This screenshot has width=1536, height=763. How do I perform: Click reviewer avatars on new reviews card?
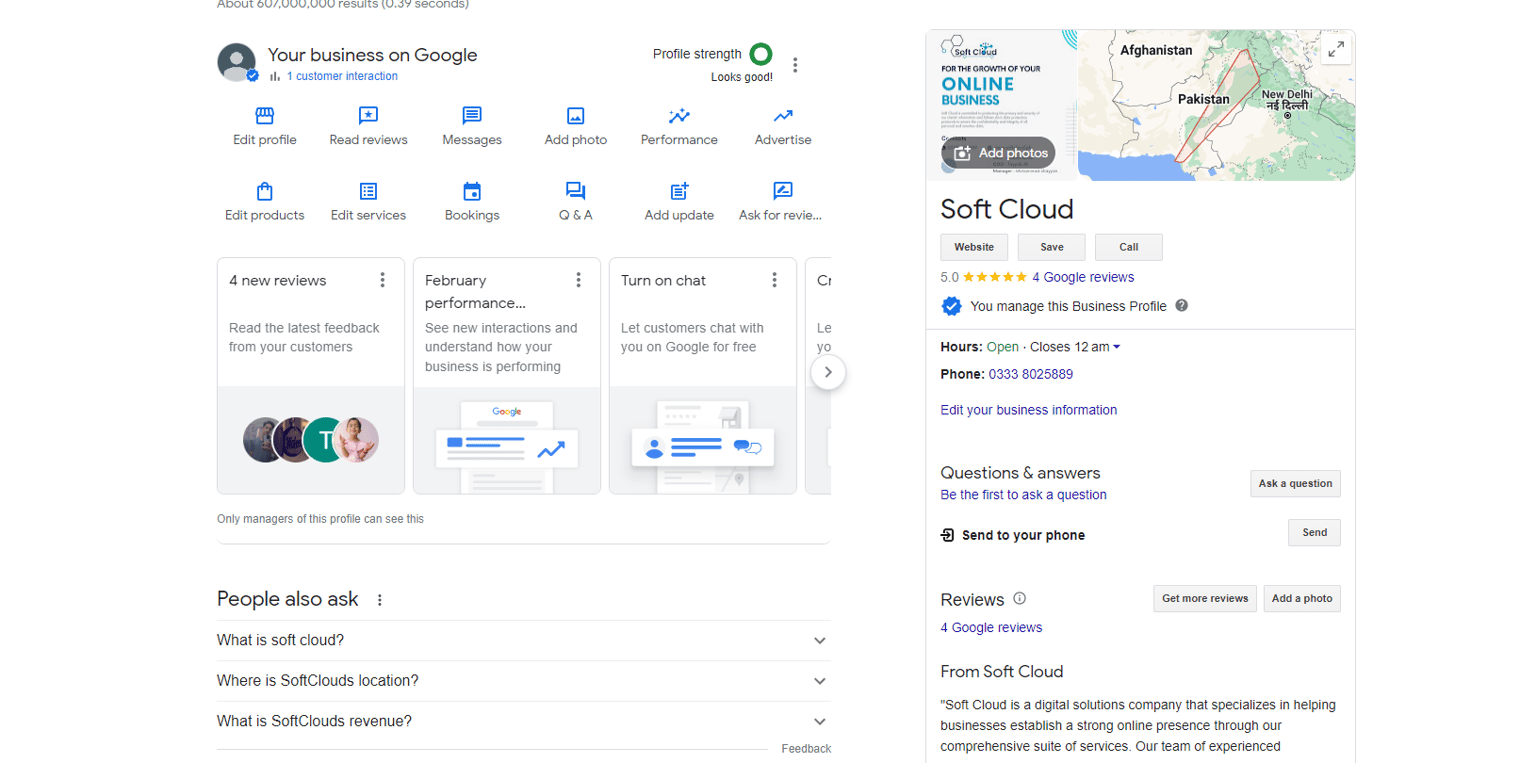pyautogui.click(x=311, y=440)
